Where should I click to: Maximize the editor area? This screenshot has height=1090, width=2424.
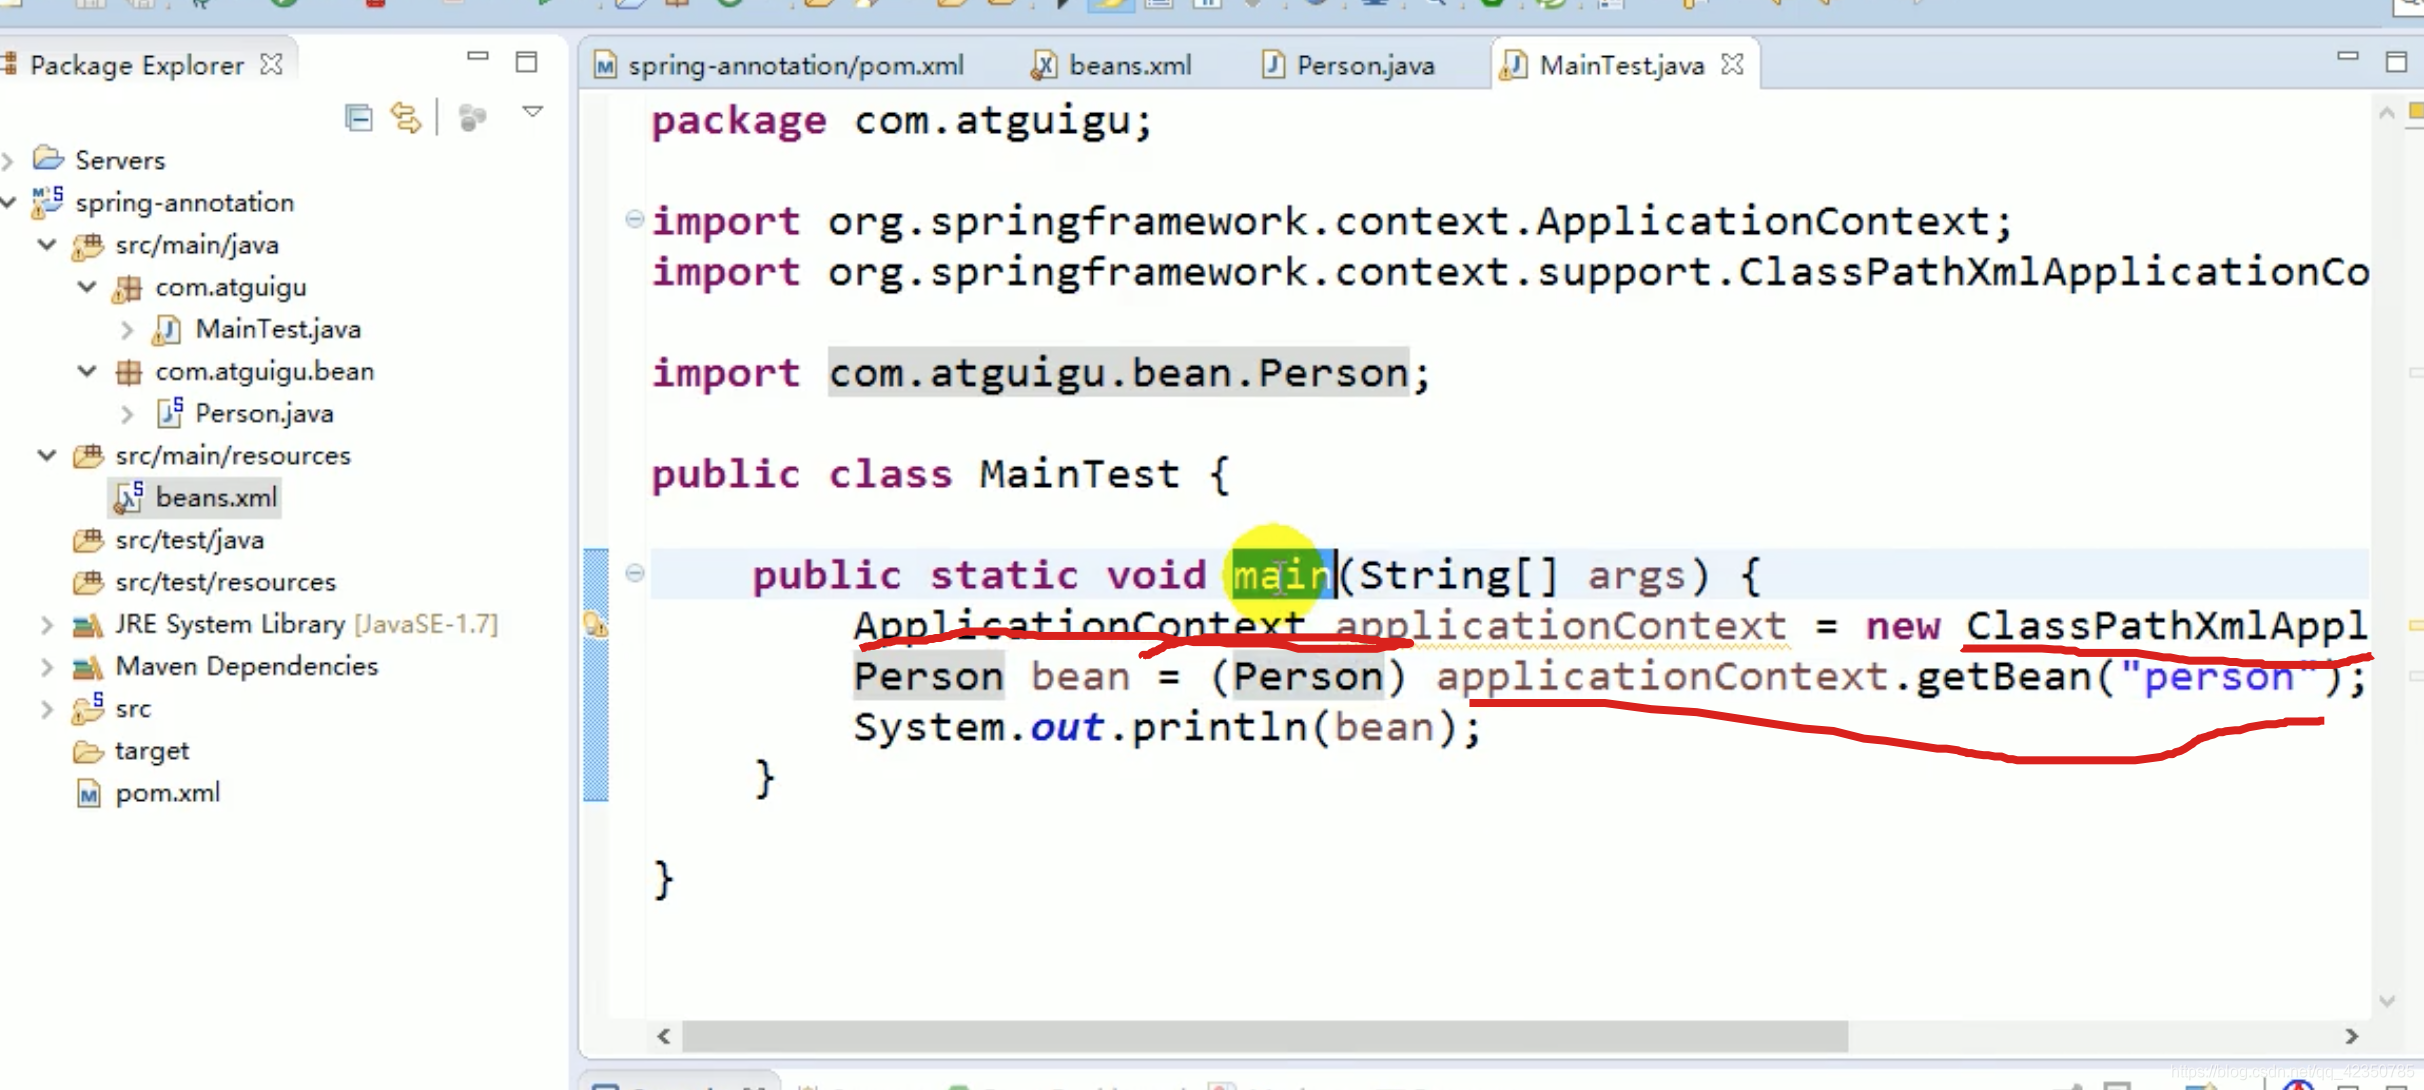click(x=2396, y=62)
